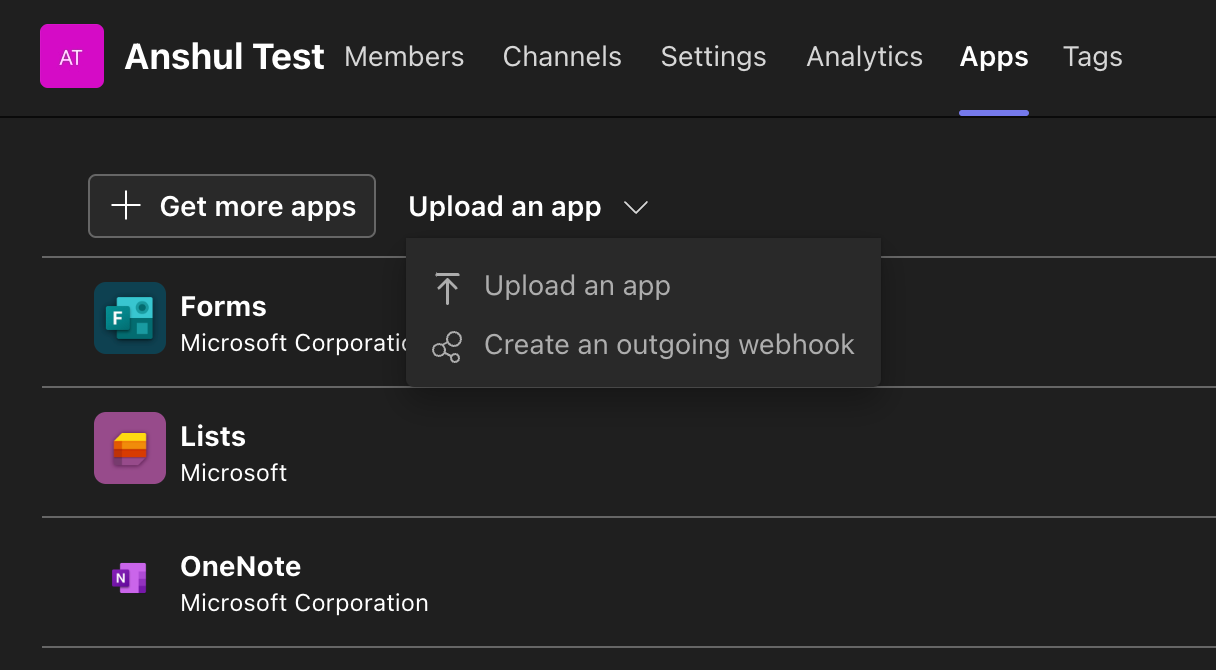
Task: Click the plus icon in Get more apps
Action: coord(125,206)
